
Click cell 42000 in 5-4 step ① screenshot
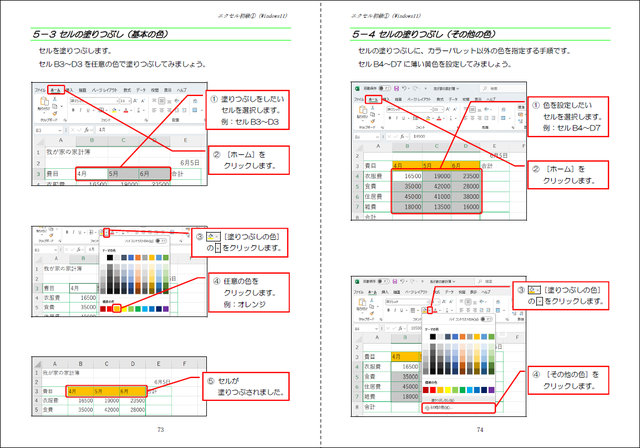coord(437,186)
